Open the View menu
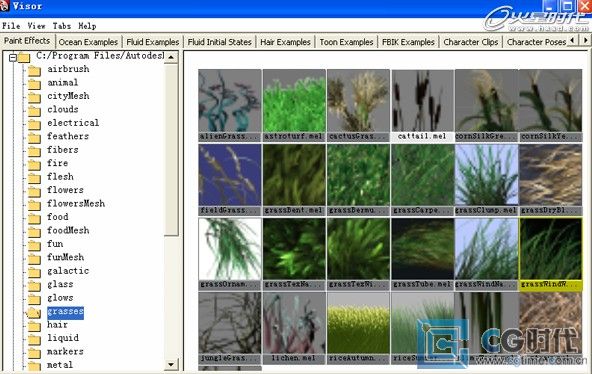The width and height of the screenshot is (592, 374). coord(36,26)
